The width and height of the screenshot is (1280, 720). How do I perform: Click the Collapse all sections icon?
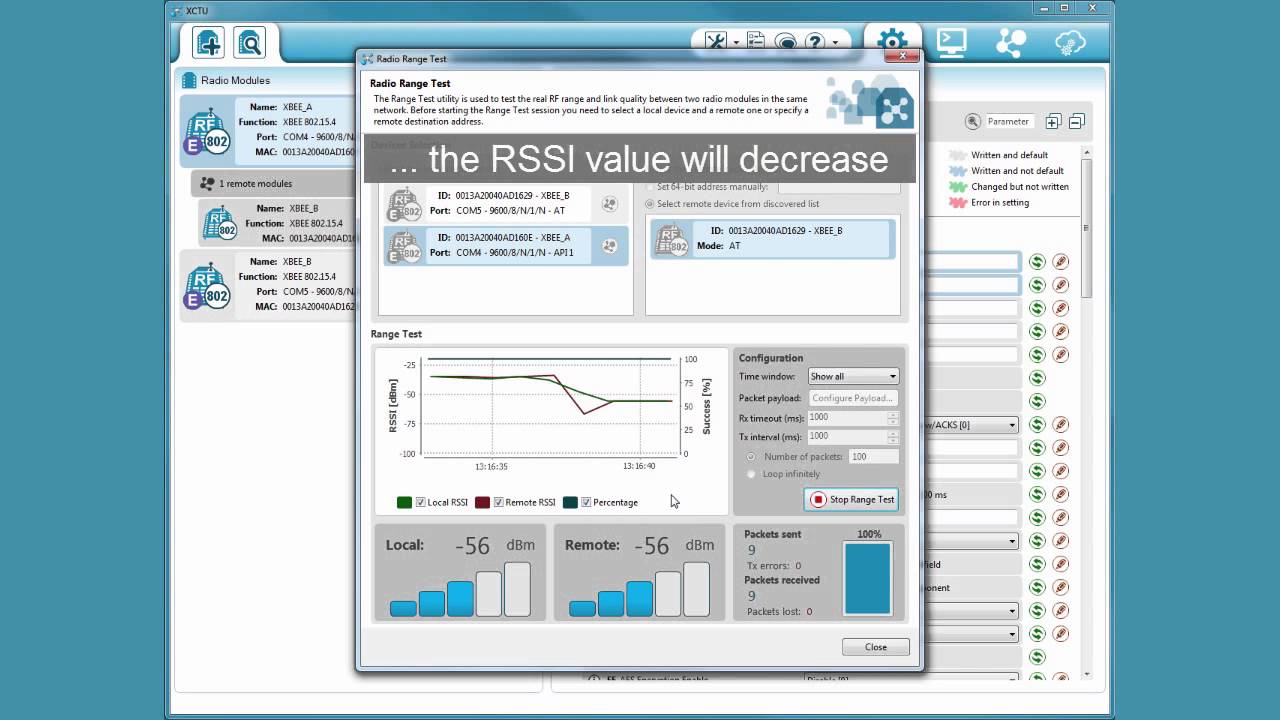1076,122
